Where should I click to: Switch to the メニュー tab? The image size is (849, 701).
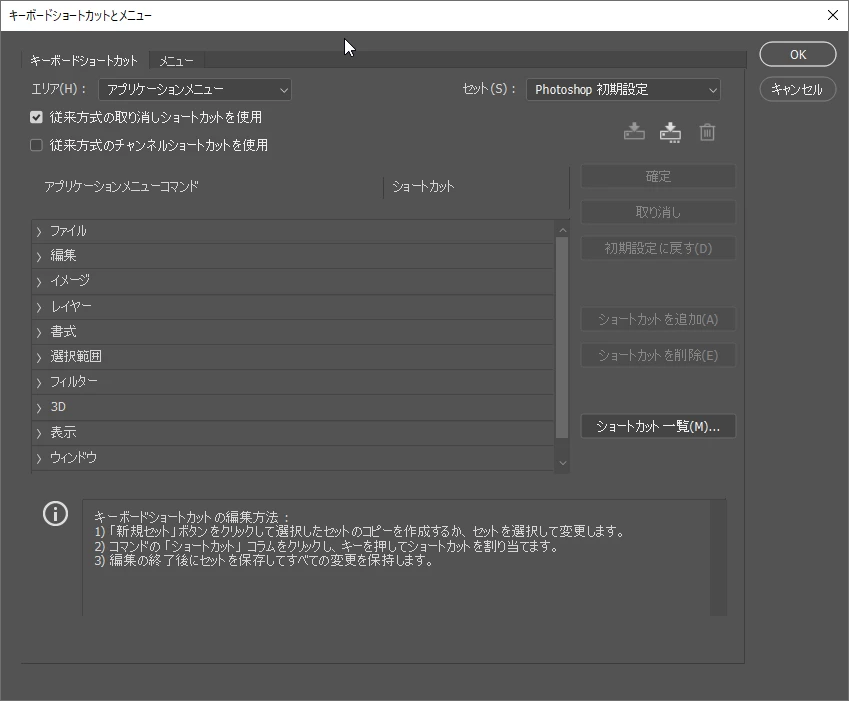click(177, 61)
